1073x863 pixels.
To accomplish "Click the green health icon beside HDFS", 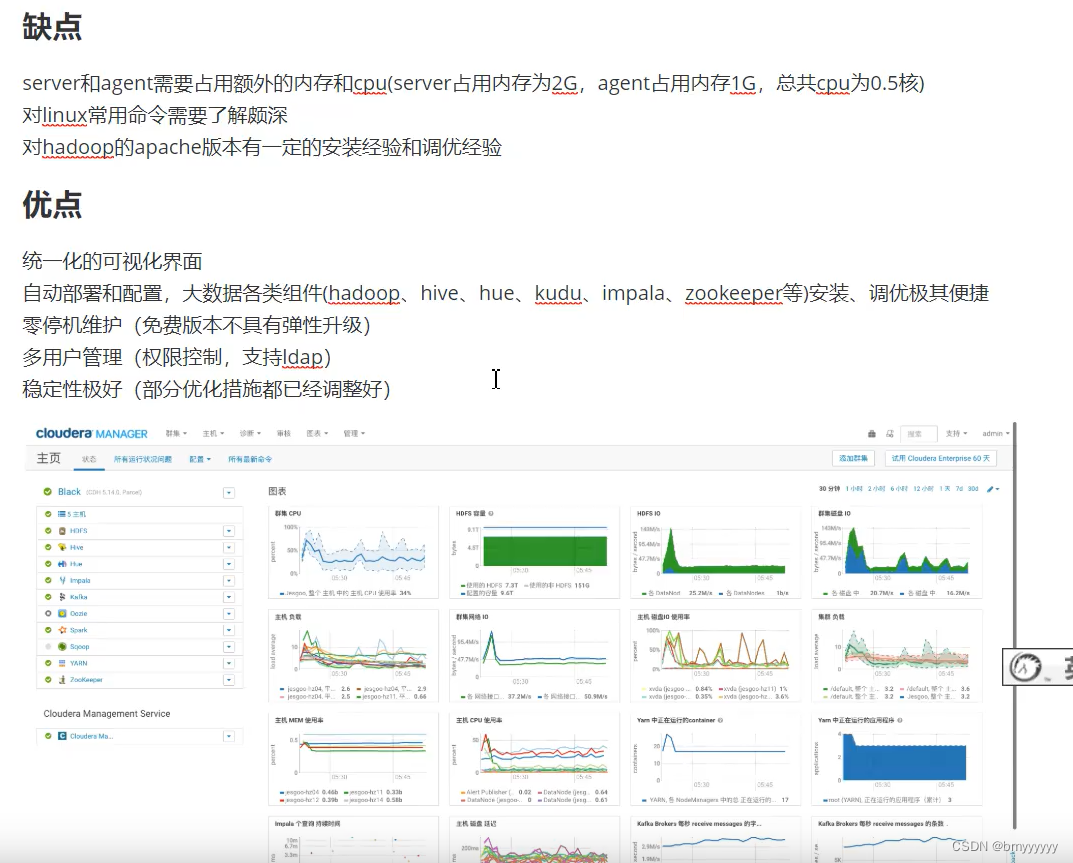I will click(x=48, y=531).
